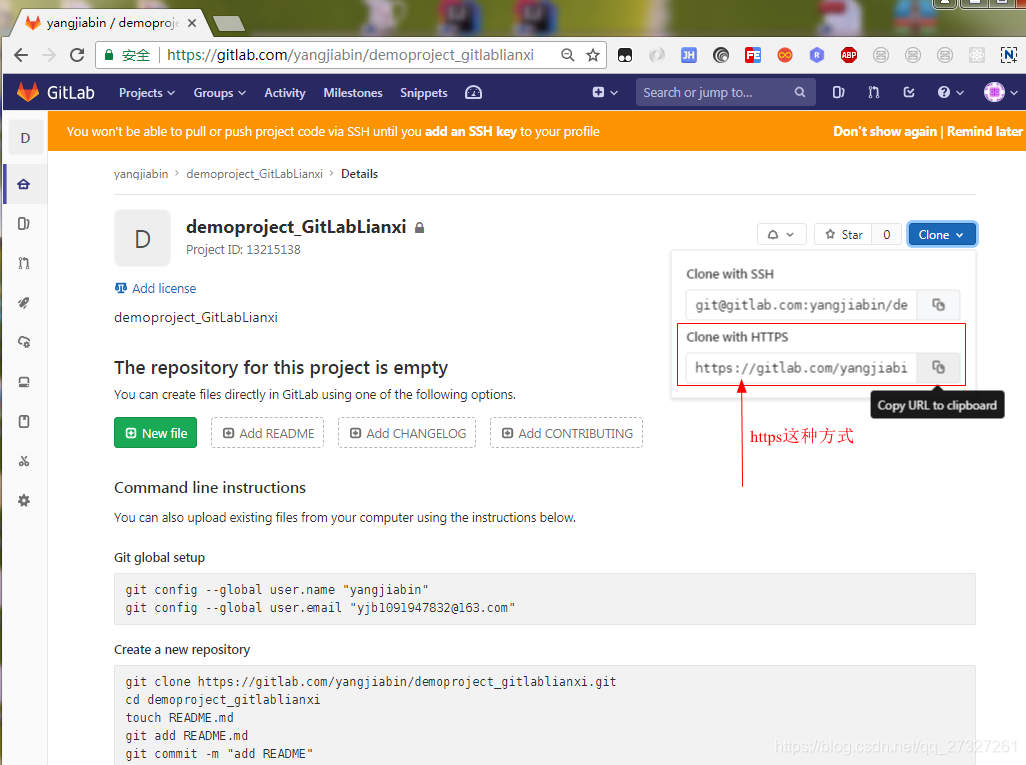Click demoproject_GitLabLianxi breadcrumb link
Viewport: 1026px width, 765px height.
255,174
